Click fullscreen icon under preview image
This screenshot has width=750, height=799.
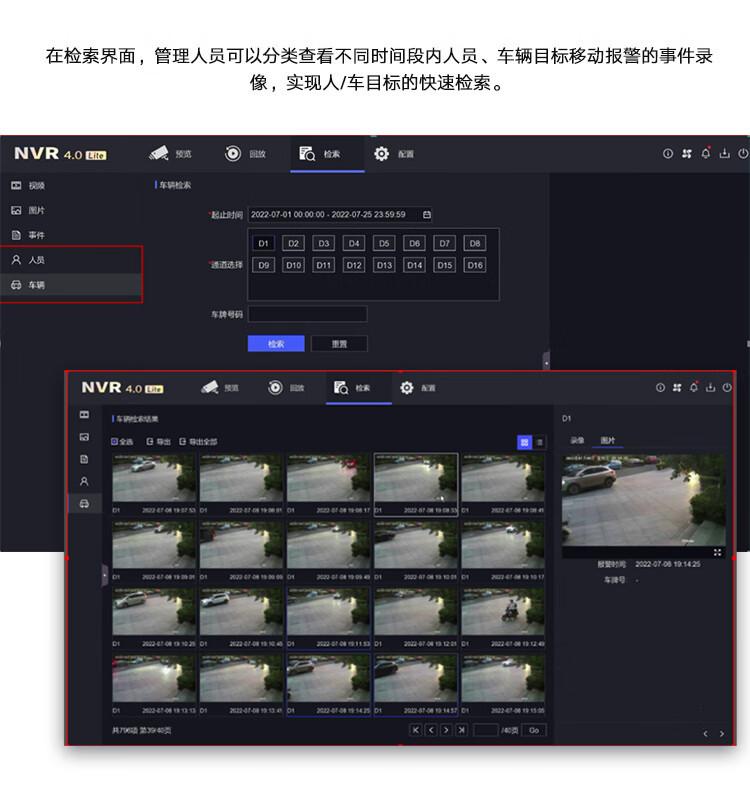[x=717, y=552]
